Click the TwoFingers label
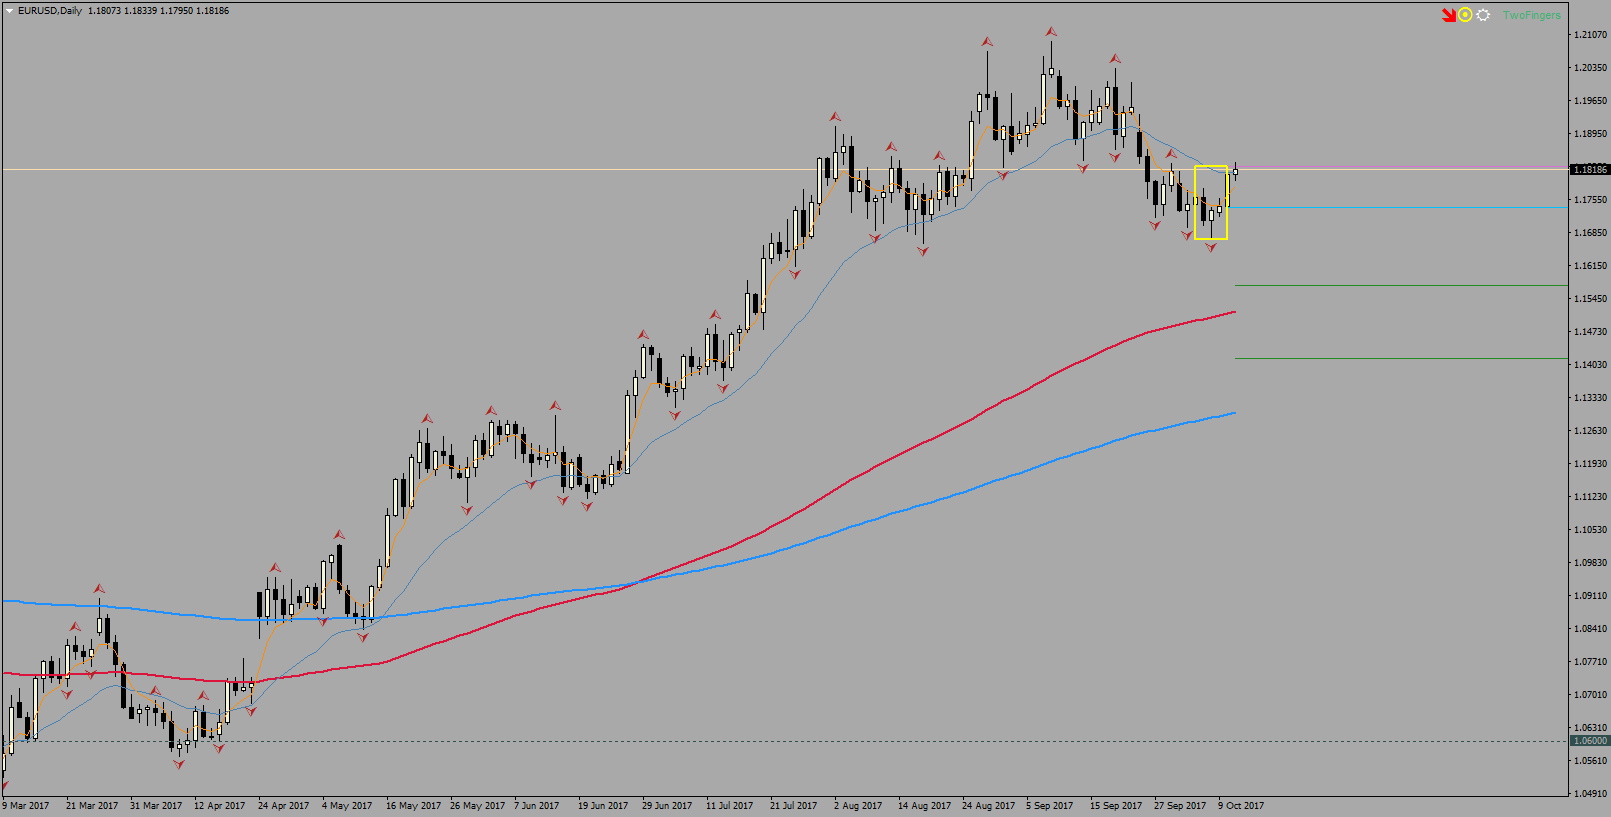1611x817 pixels. tap(1531, 15)
